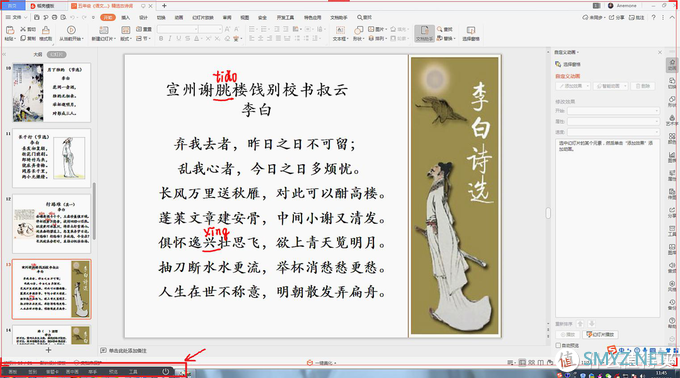Open the cloud sync status dropdown
Viewport: 680px width, 378px height.
(x=594, y=17)
